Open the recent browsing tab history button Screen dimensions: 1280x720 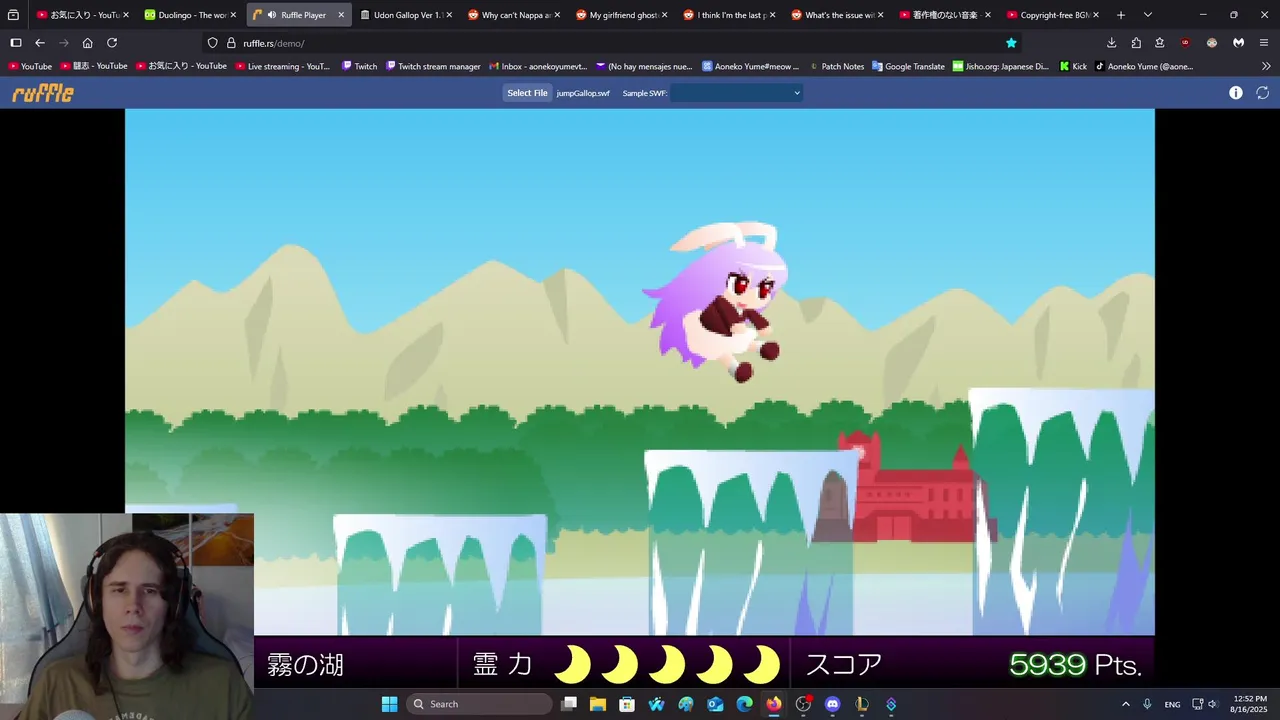tap(14, 15)
